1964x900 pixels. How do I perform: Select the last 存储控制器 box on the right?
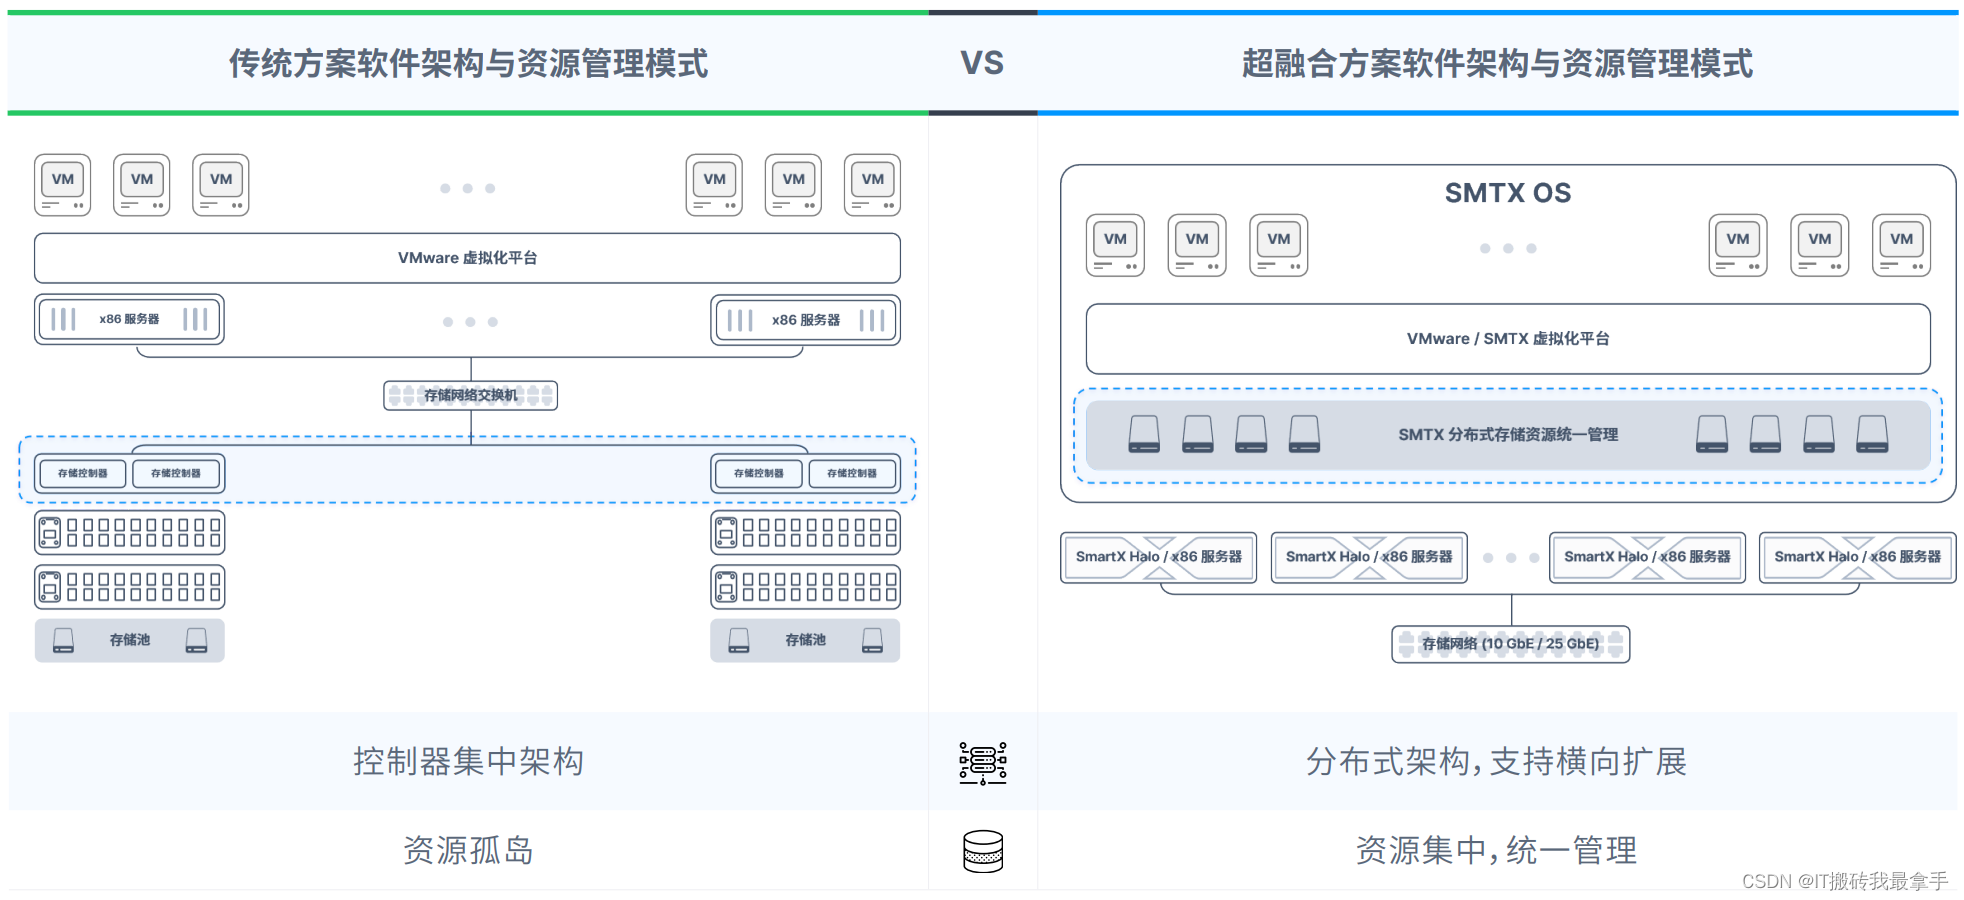pyautogui.click(x=852, y=473)
